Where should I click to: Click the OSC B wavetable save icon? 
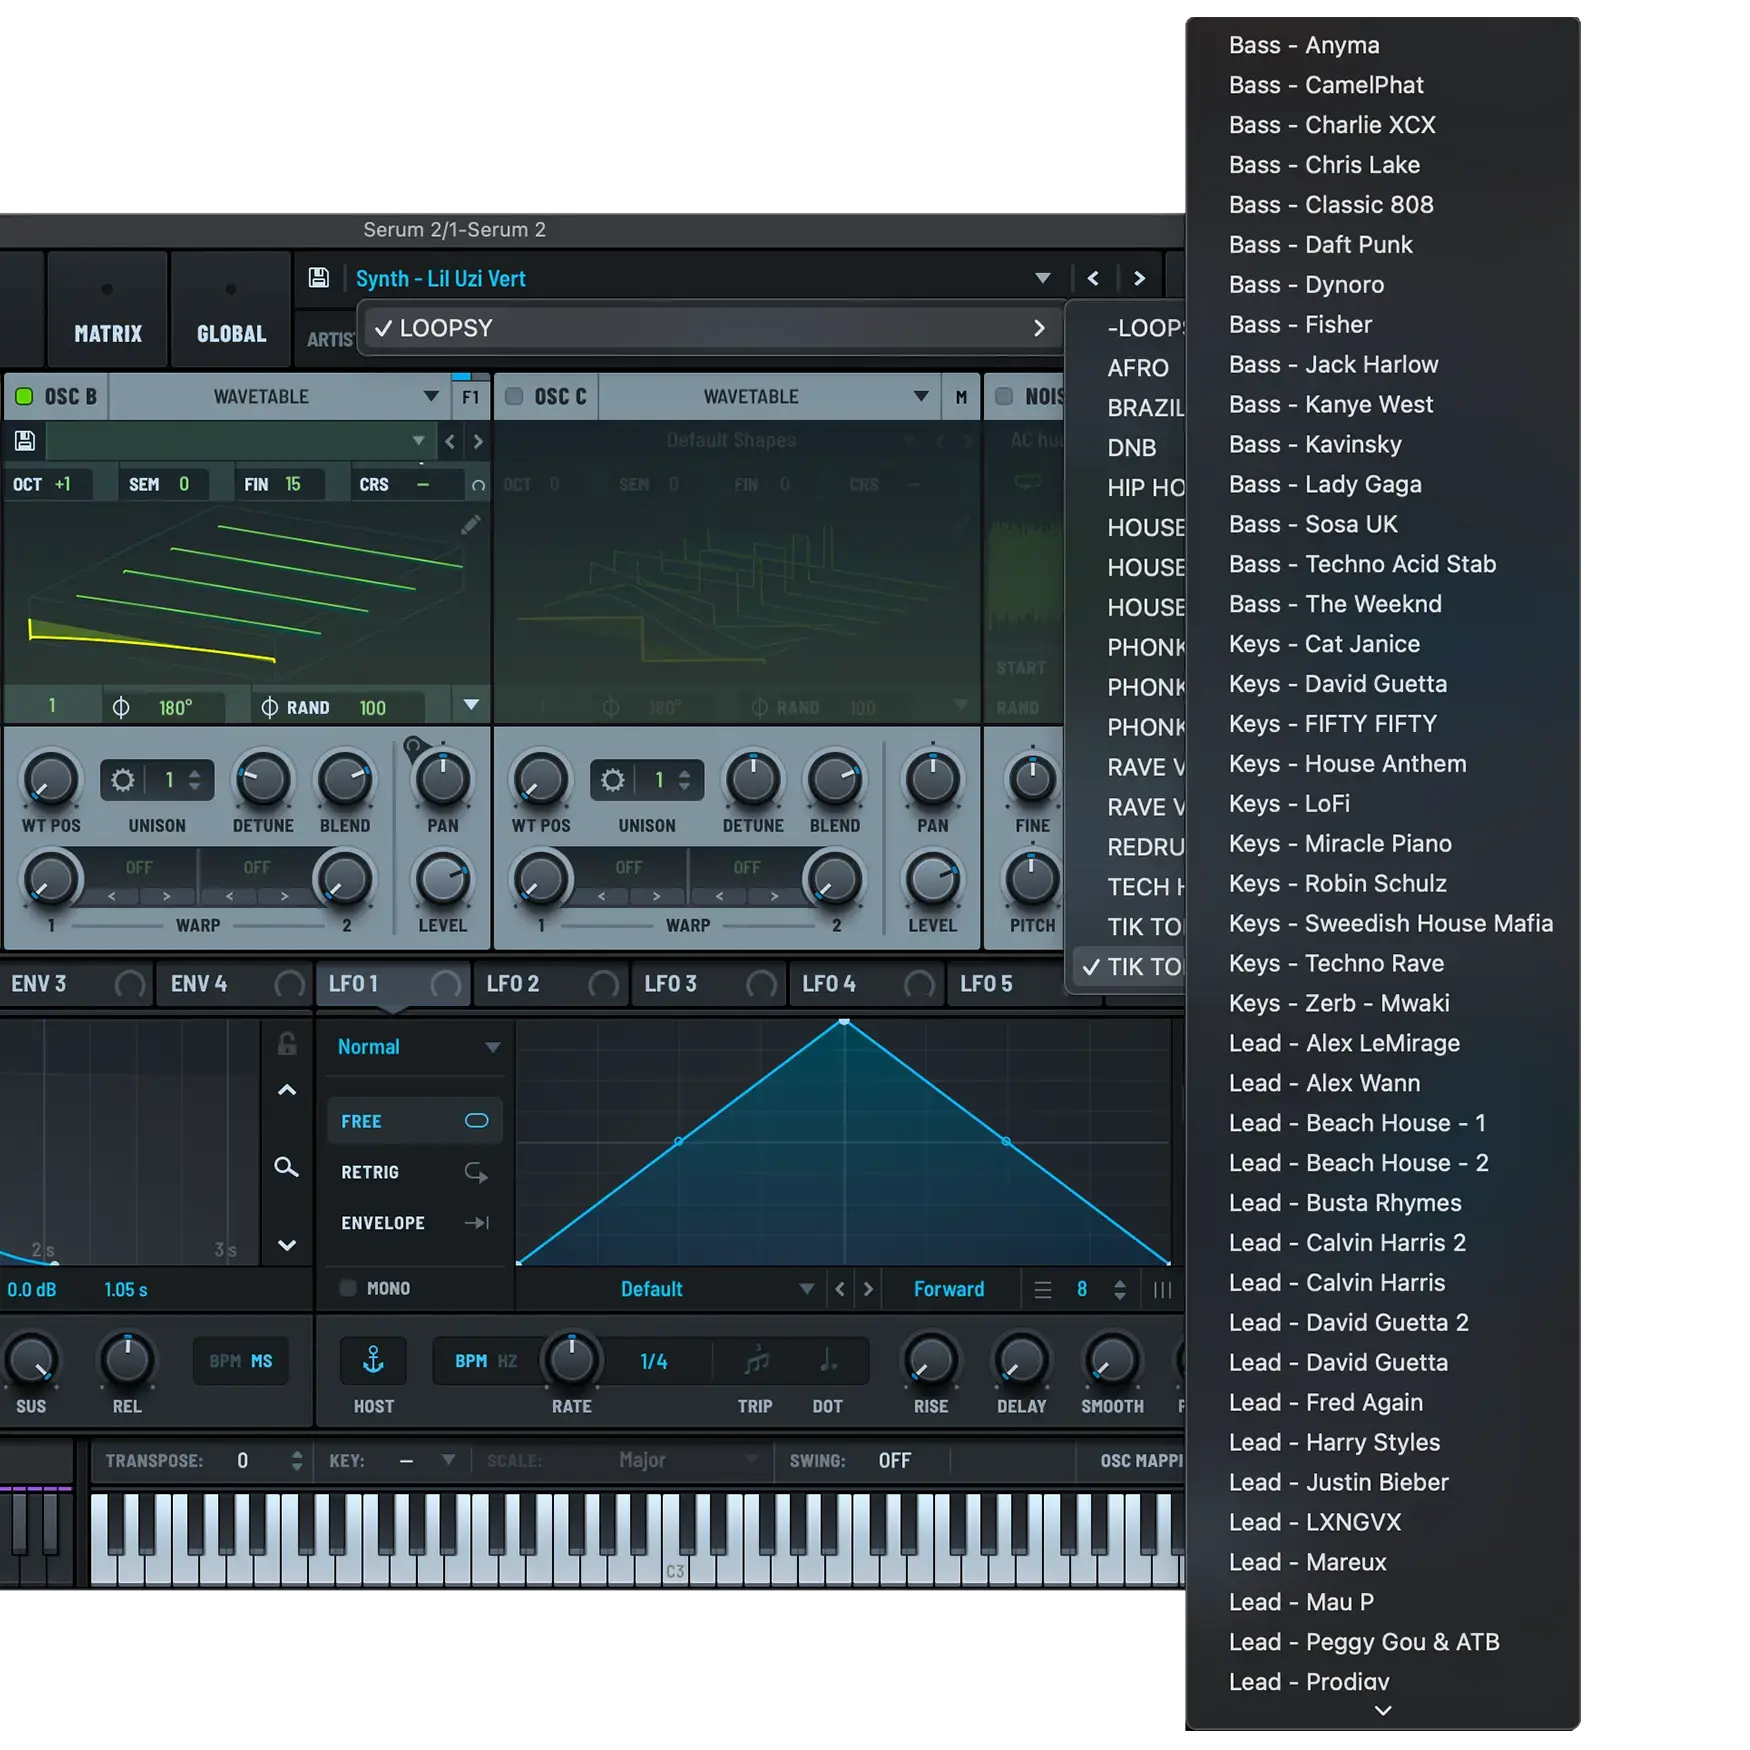(25, 440)
